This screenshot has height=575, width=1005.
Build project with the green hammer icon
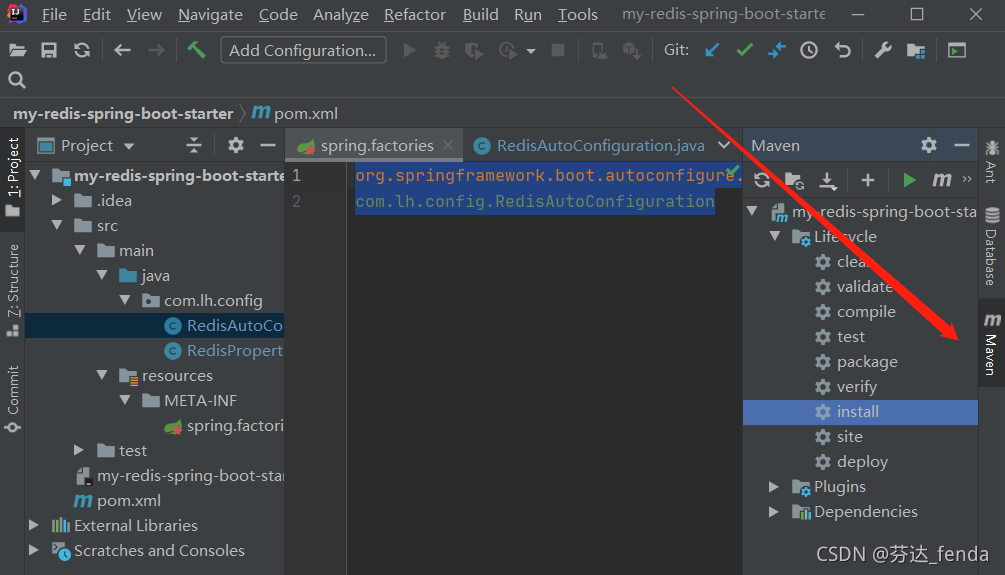(196, 50)
